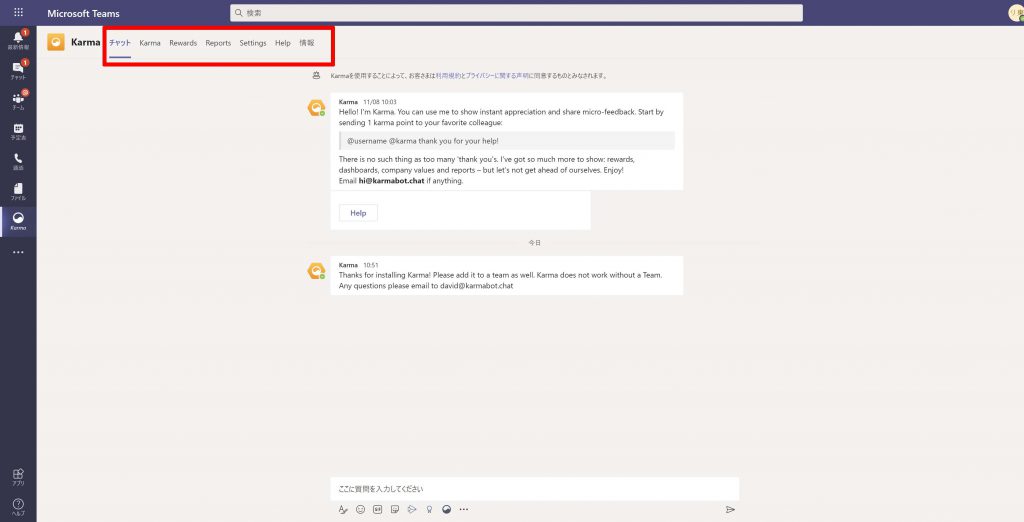Screen dimensions: 1024x522
Task: Switch to the Help tab
Action: click(x=283, y=43)
